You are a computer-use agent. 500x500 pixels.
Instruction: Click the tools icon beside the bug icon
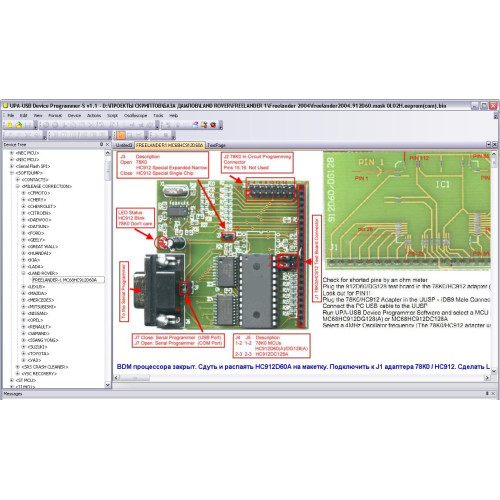pos(204,125)
